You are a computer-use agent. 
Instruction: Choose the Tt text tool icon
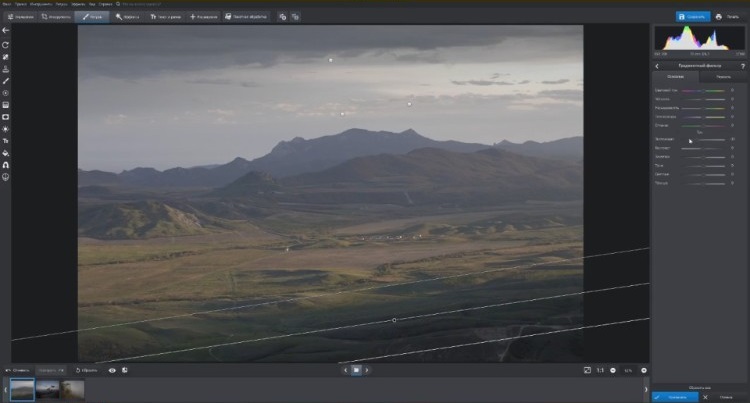6,141
